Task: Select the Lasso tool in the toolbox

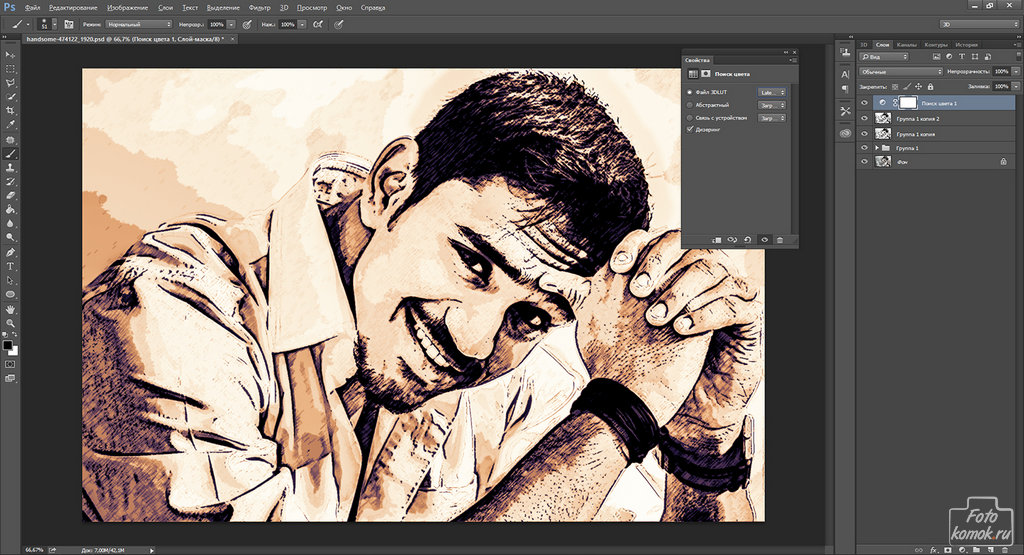Action: [x=10, y=83]
